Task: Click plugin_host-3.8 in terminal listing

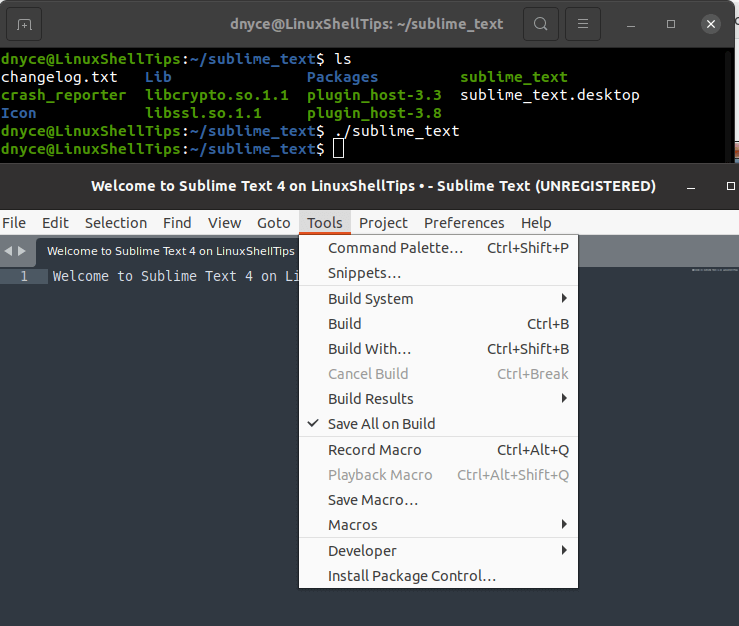Action: point(374,113)
